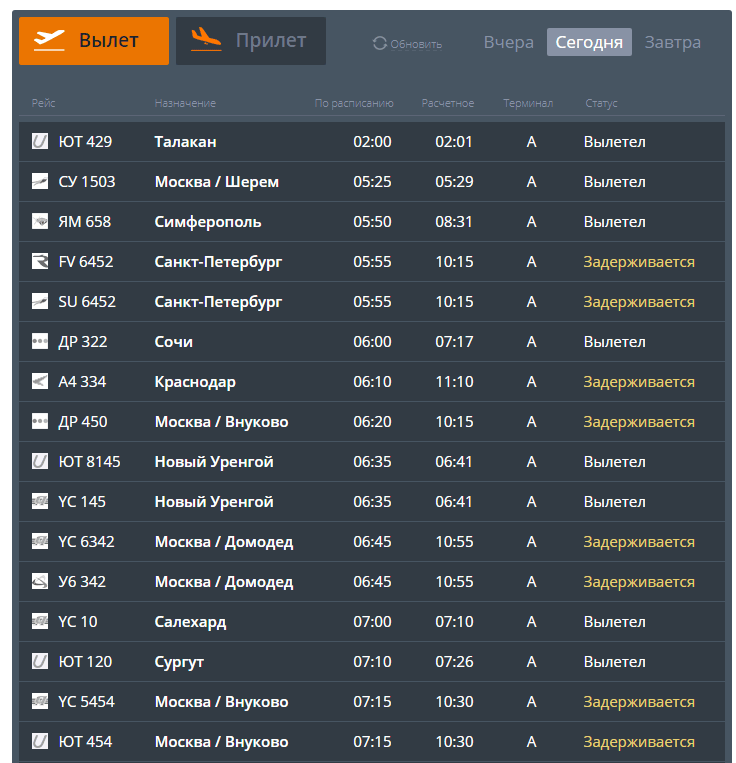Click the Рейс column header

pyautogui.click(x=43, y=103)
